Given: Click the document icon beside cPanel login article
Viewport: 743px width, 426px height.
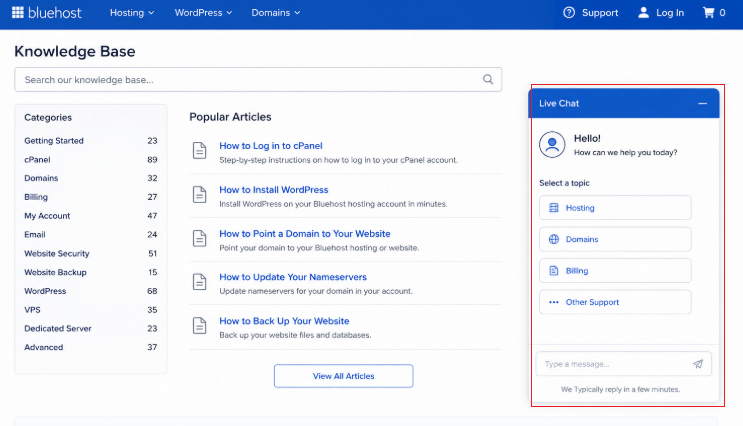Looking at the screenshot, I should pyautogui.click(x=199, y=151).
